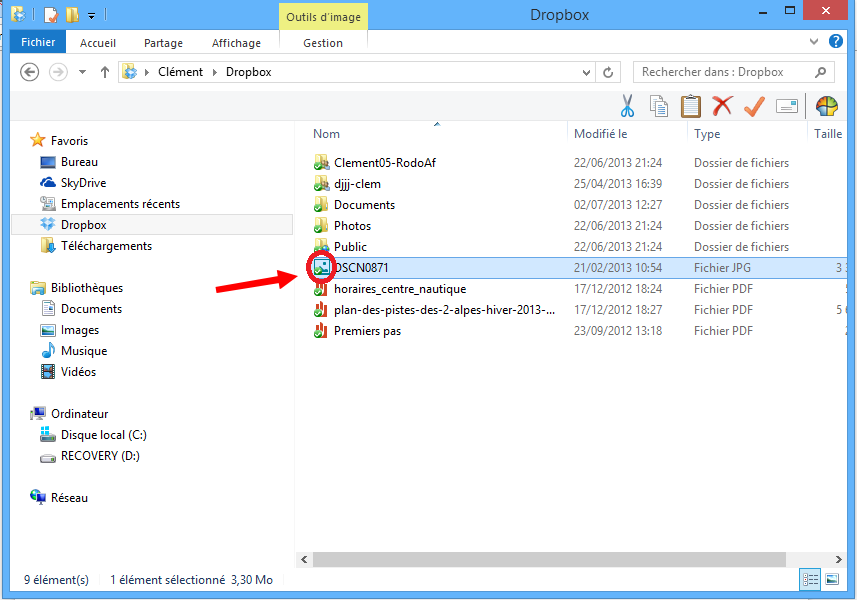Viewport: 857px width, 600px height.
Task: Open the Affichage ribbon tab
Action: 236,43
